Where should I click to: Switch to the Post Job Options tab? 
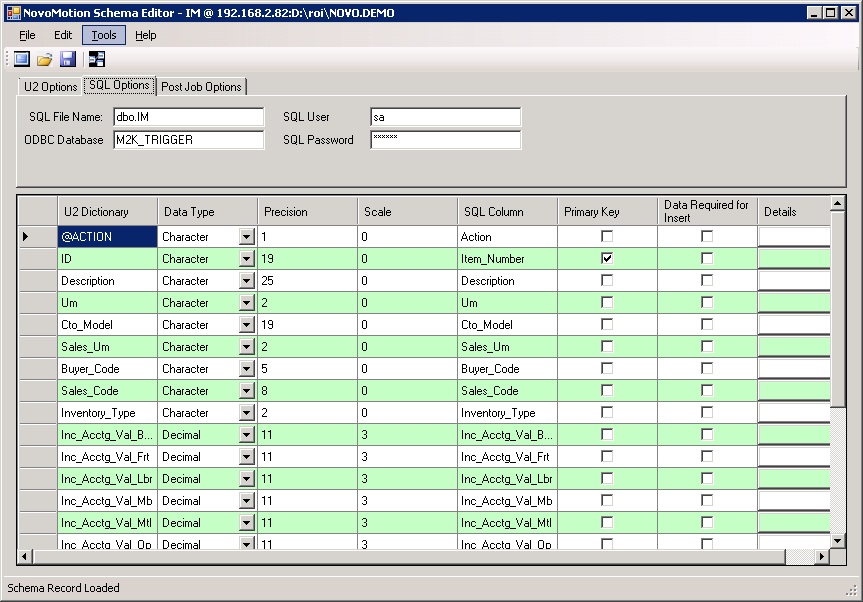pyautogui.click(x=201, y=87)
